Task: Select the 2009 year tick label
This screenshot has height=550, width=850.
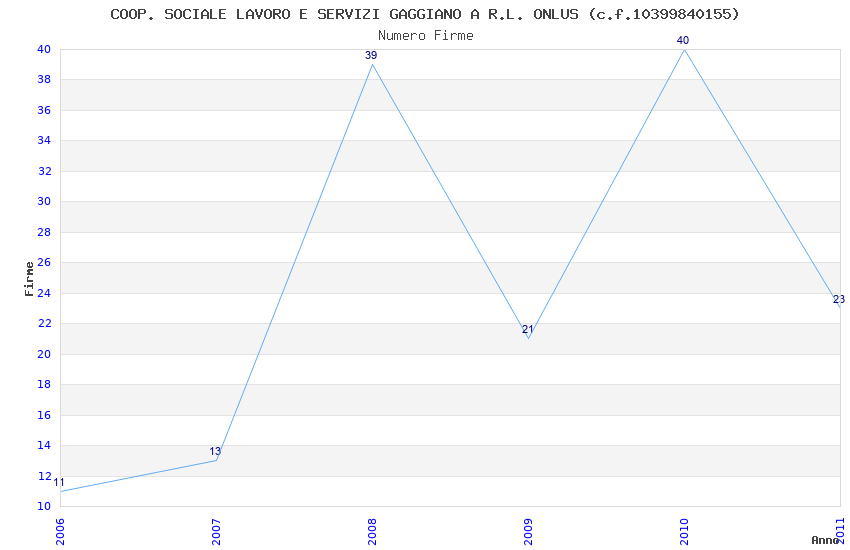Action: [528, 531]
